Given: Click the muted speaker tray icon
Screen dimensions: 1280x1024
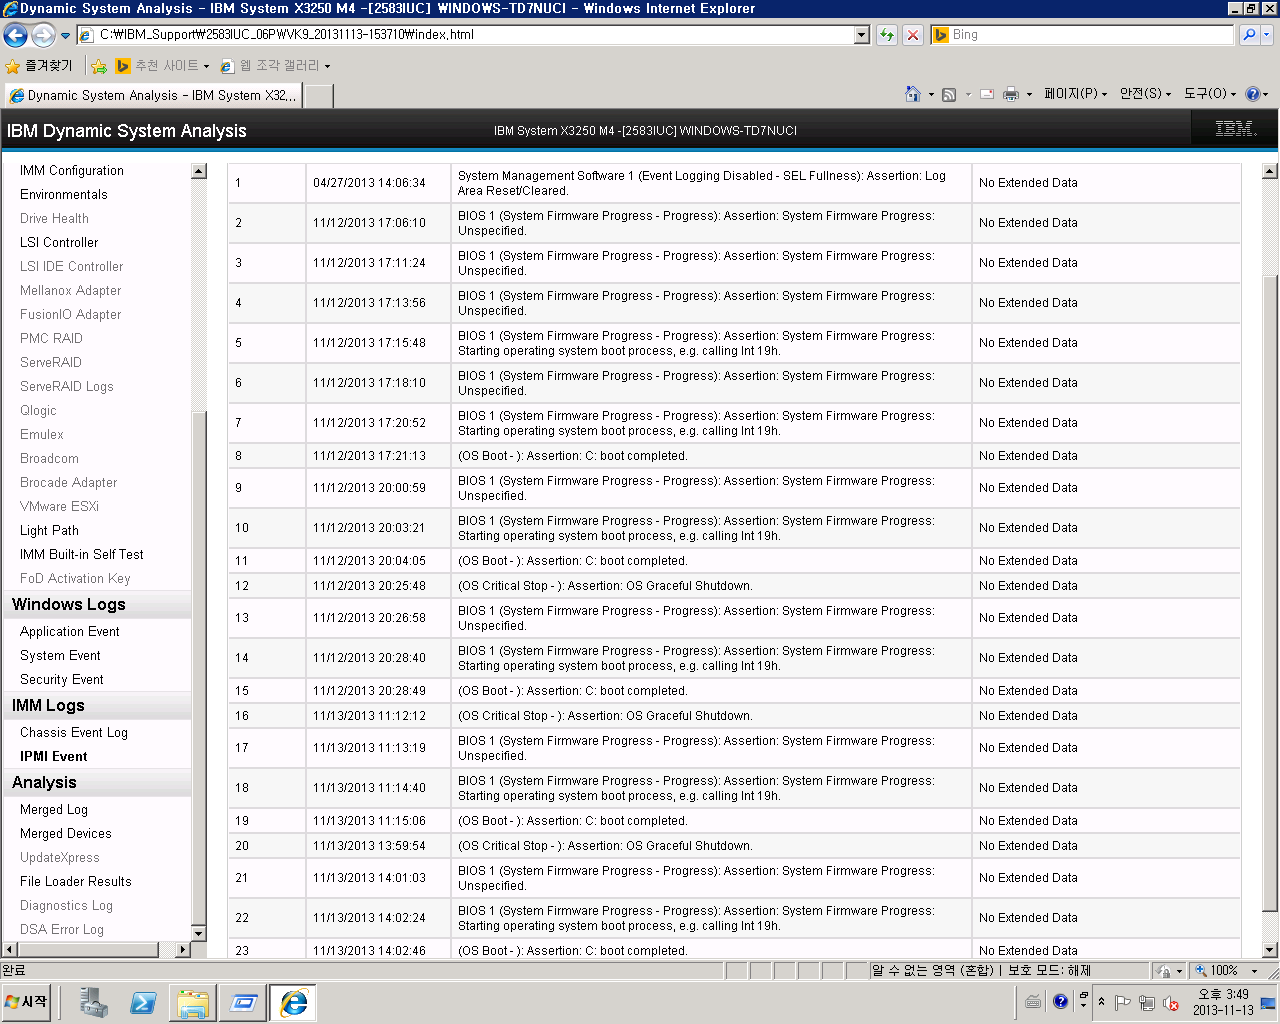Looking at the screenshot, I should (x=1170, y=1003).
